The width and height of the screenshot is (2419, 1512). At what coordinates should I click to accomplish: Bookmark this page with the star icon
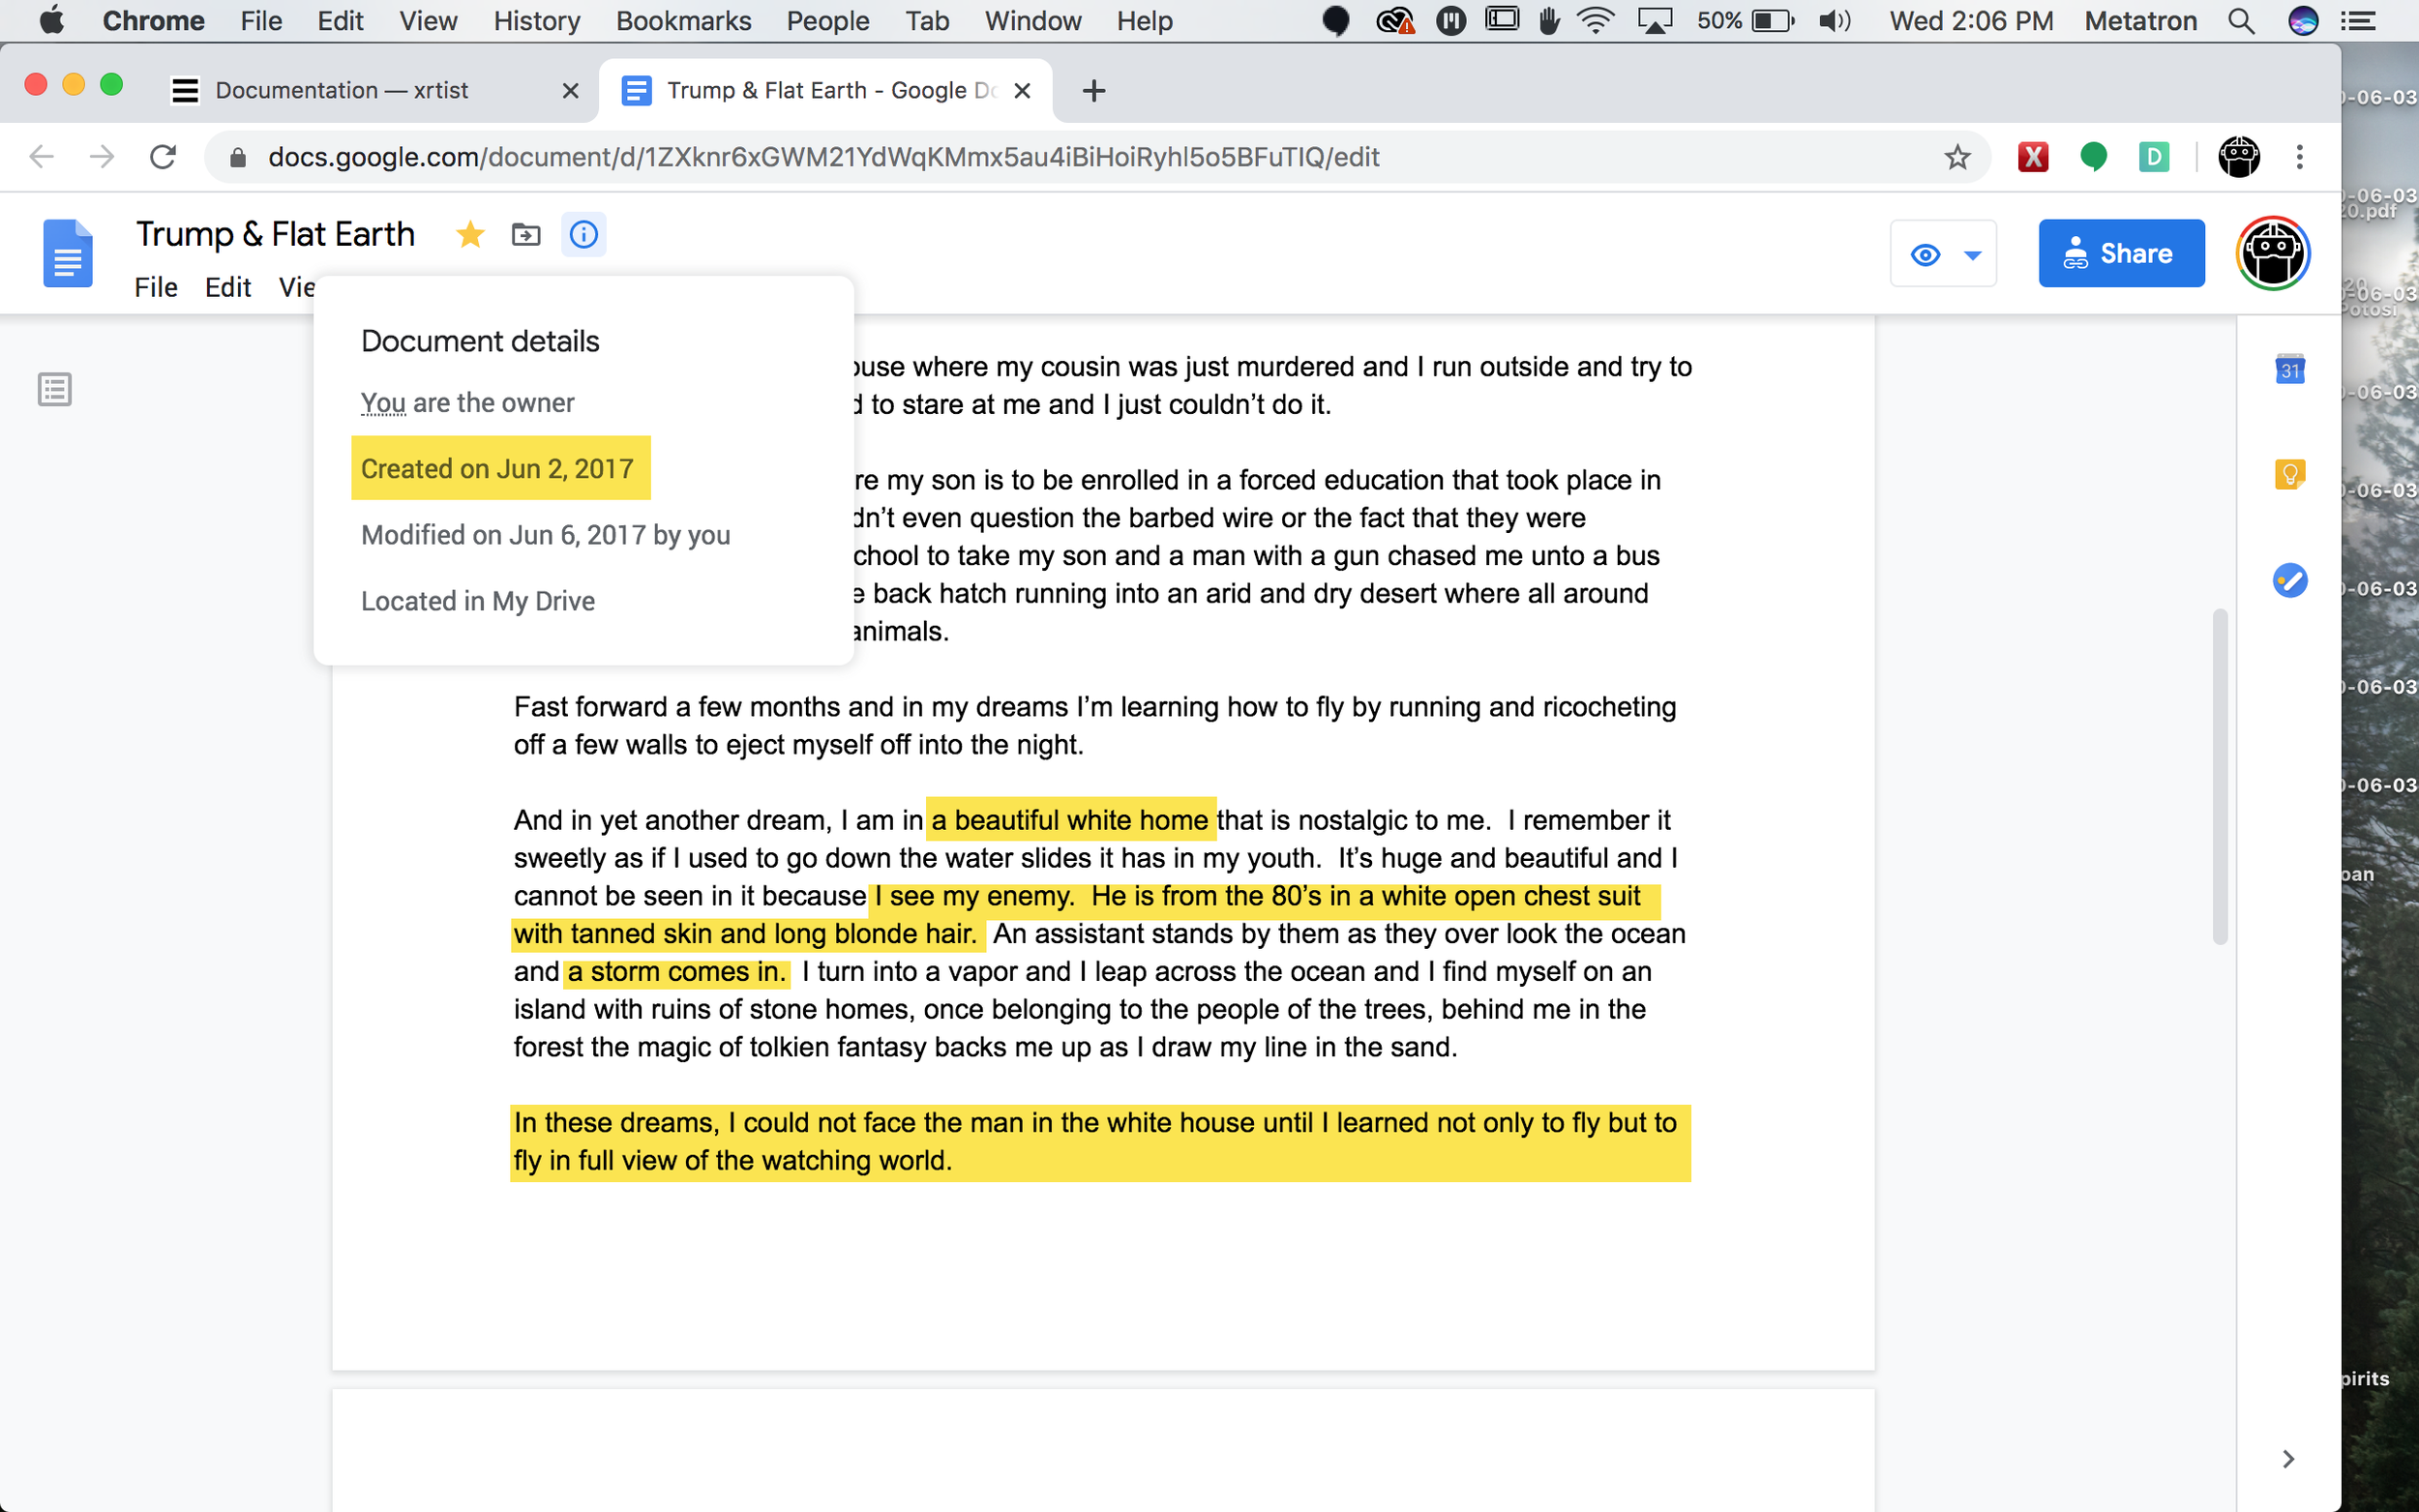point(1957,157)
